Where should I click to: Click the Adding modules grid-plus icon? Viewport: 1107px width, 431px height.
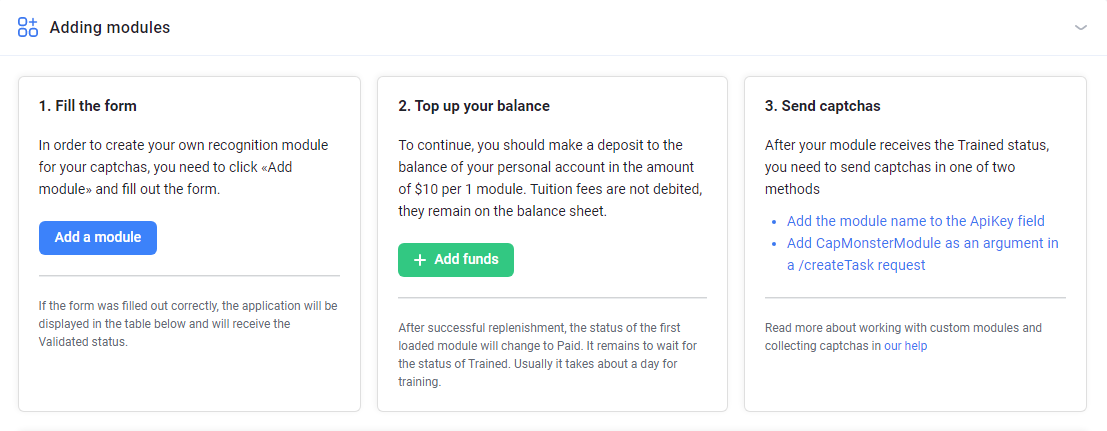pos(28,28)
